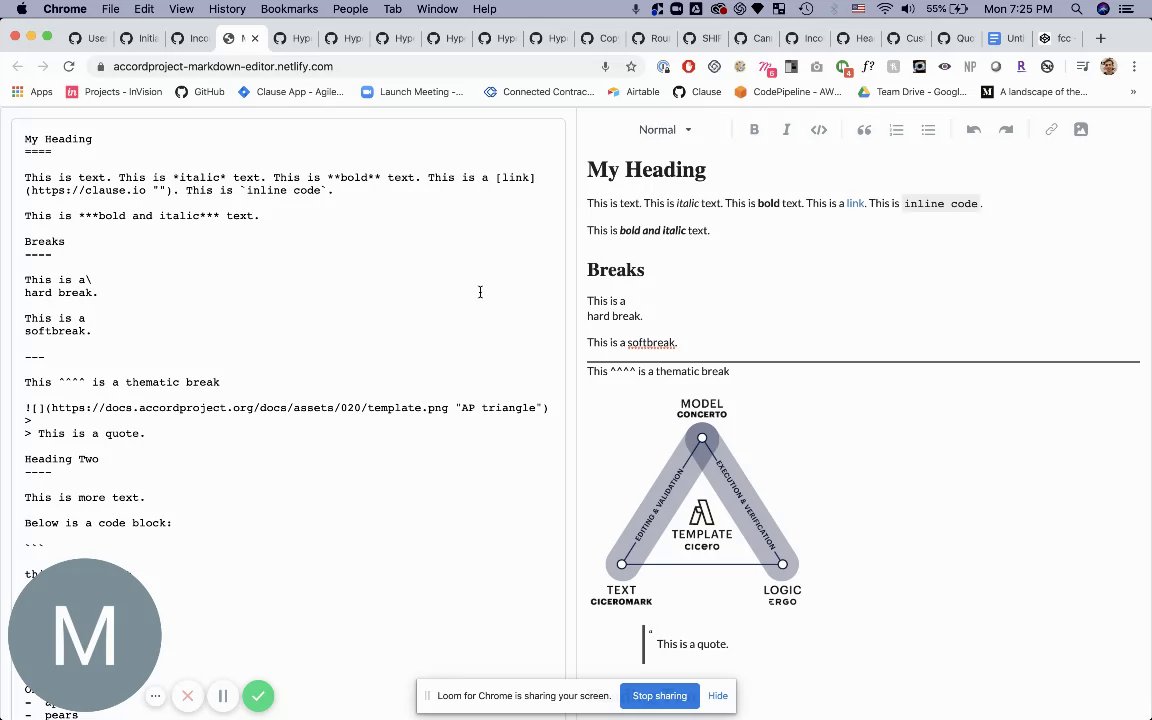Open Wi-Fi status menu
1152x720 pixels.
885,9
